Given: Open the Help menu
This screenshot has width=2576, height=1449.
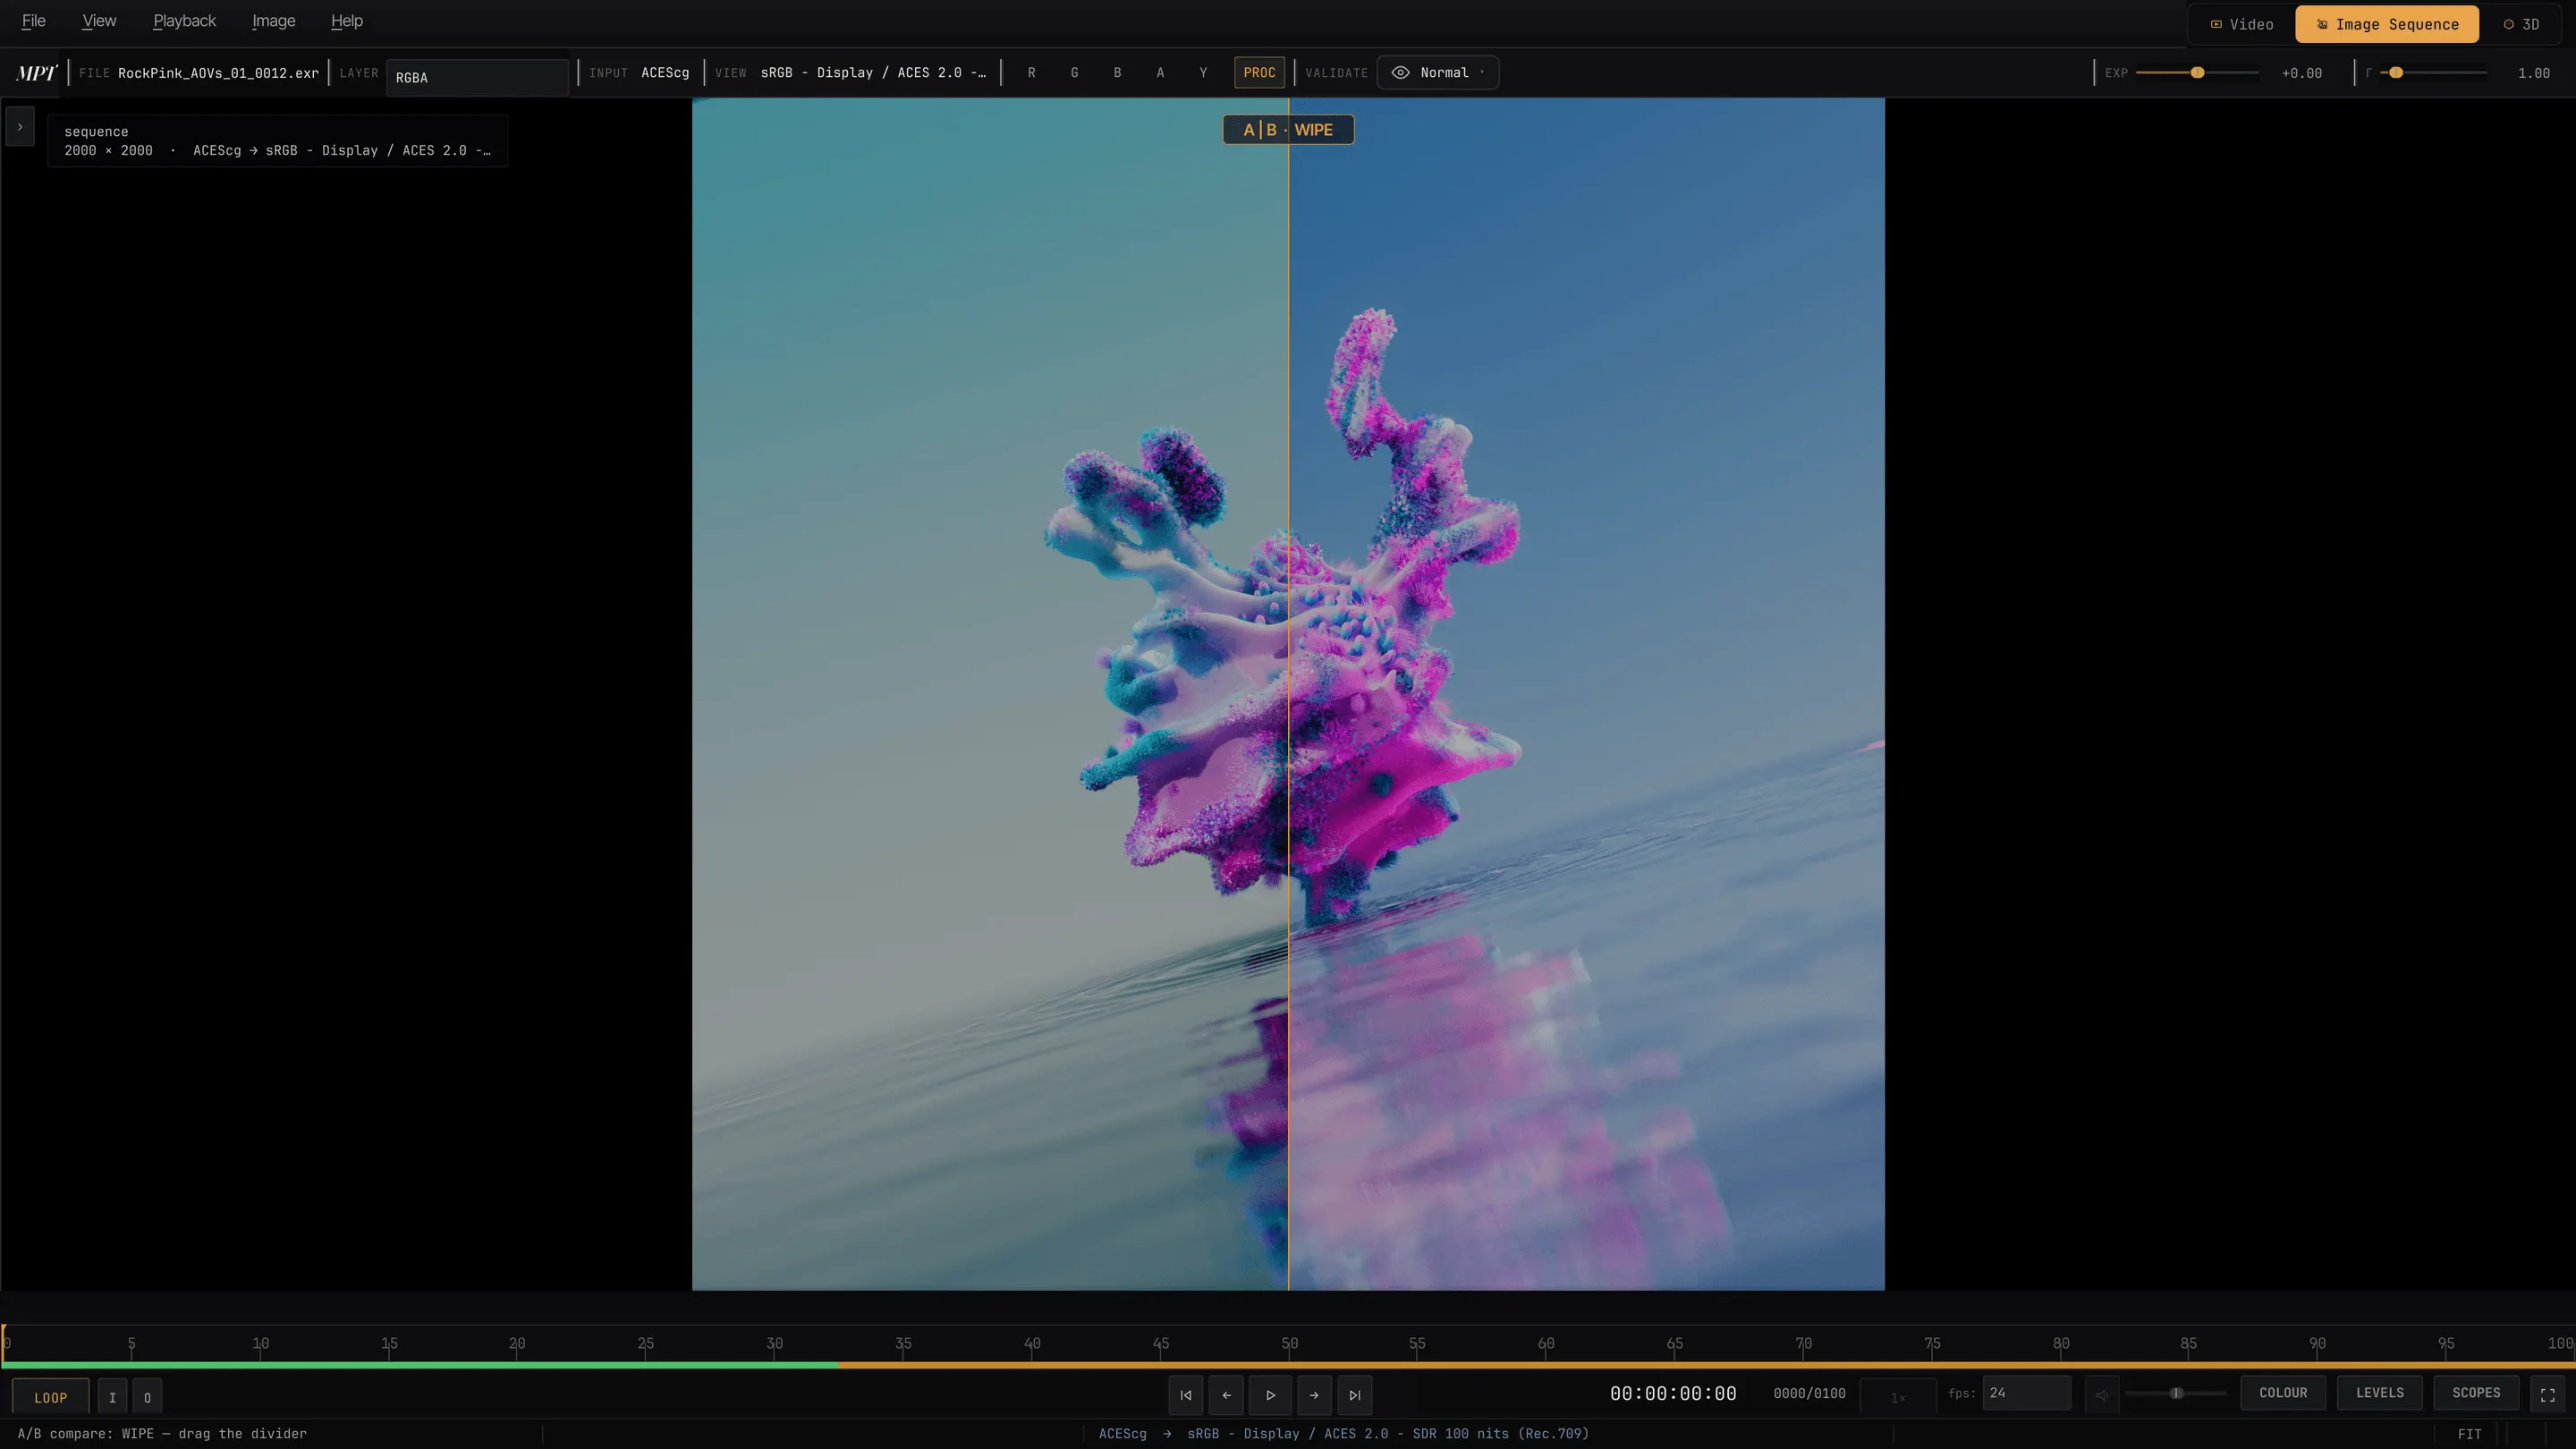Looking at the screenshot, I should pos(346,21).
